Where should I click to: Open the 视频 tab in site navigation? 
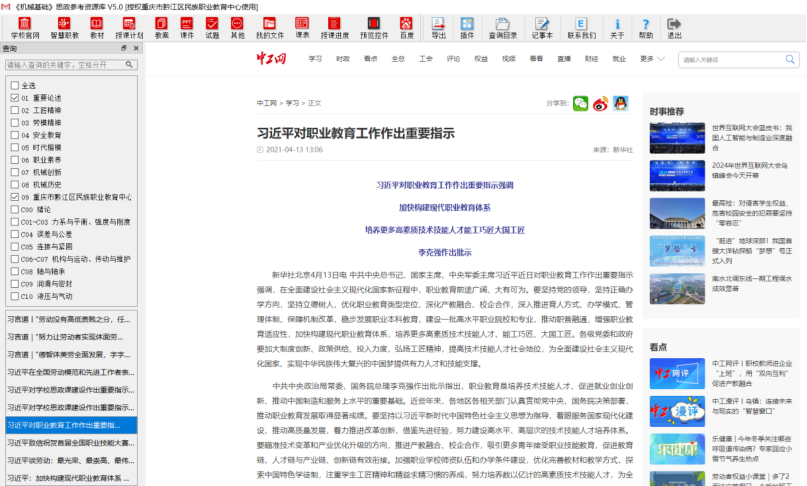pyautogui.click(x=508, y=59)
